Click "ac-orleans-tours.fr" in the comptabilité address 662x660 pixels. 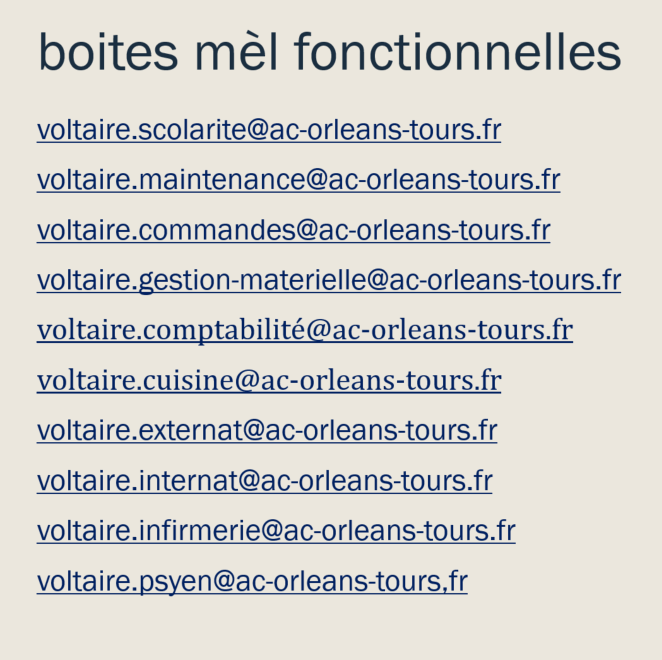pyautogui.click(x=453, y=331)
